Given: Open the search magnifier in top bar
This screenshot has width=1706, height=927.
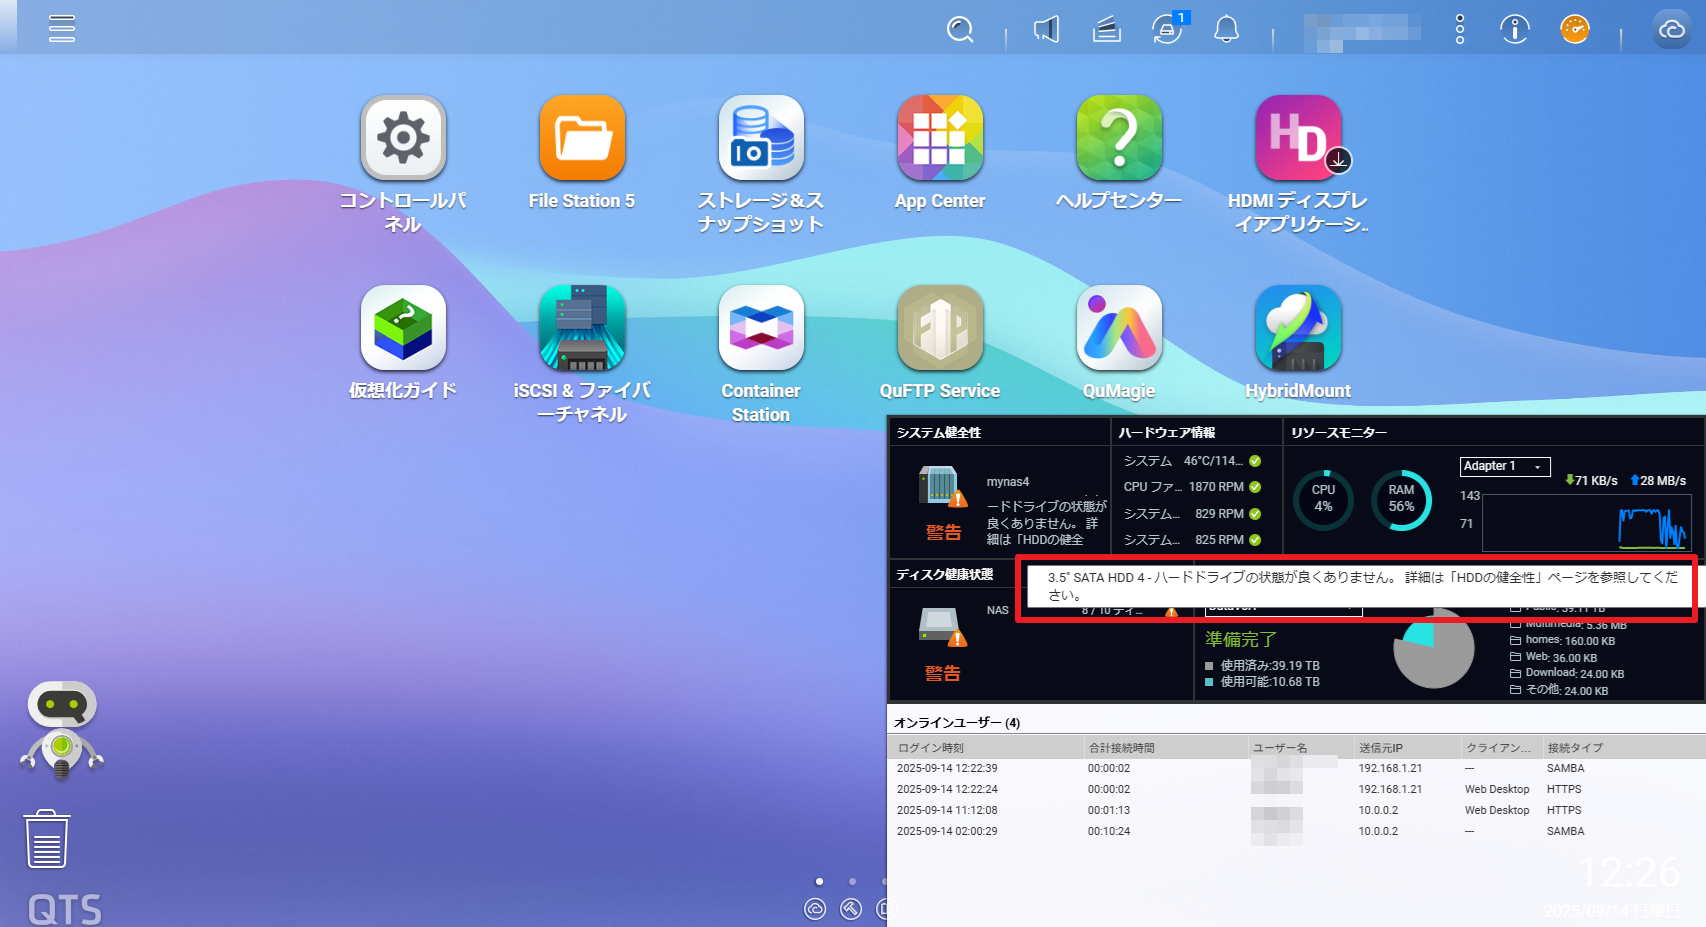Looking at the screenshot, I should click(960, 29).
